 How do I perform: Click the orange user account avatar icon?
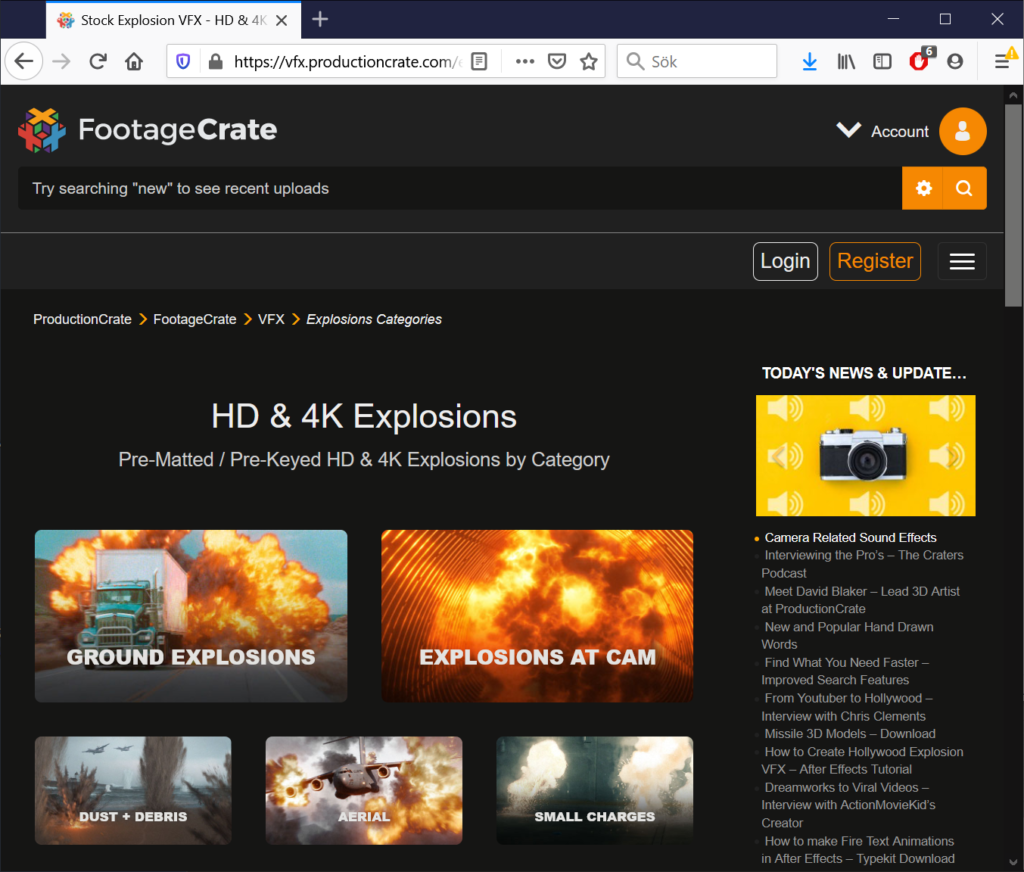[962, 131]
